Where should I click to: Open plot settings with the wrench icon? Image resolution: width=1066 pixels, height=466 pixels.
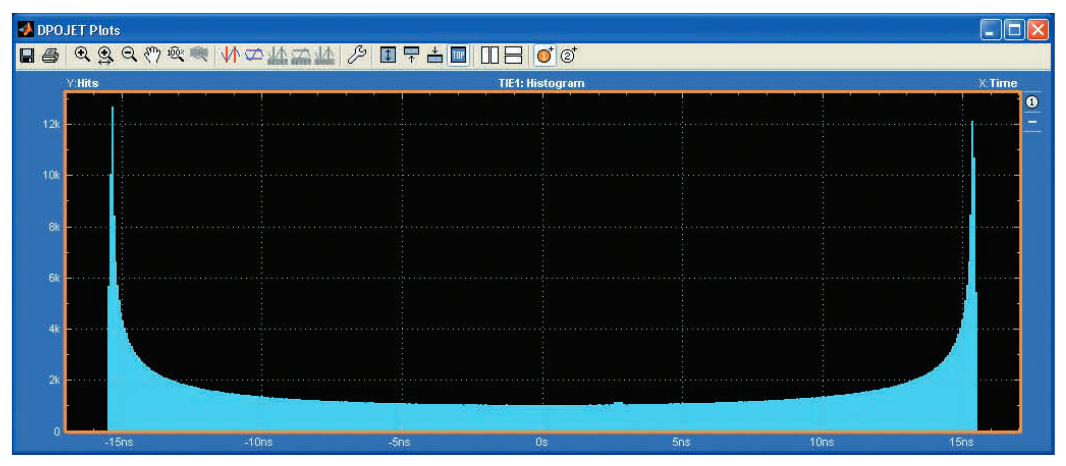356,57
